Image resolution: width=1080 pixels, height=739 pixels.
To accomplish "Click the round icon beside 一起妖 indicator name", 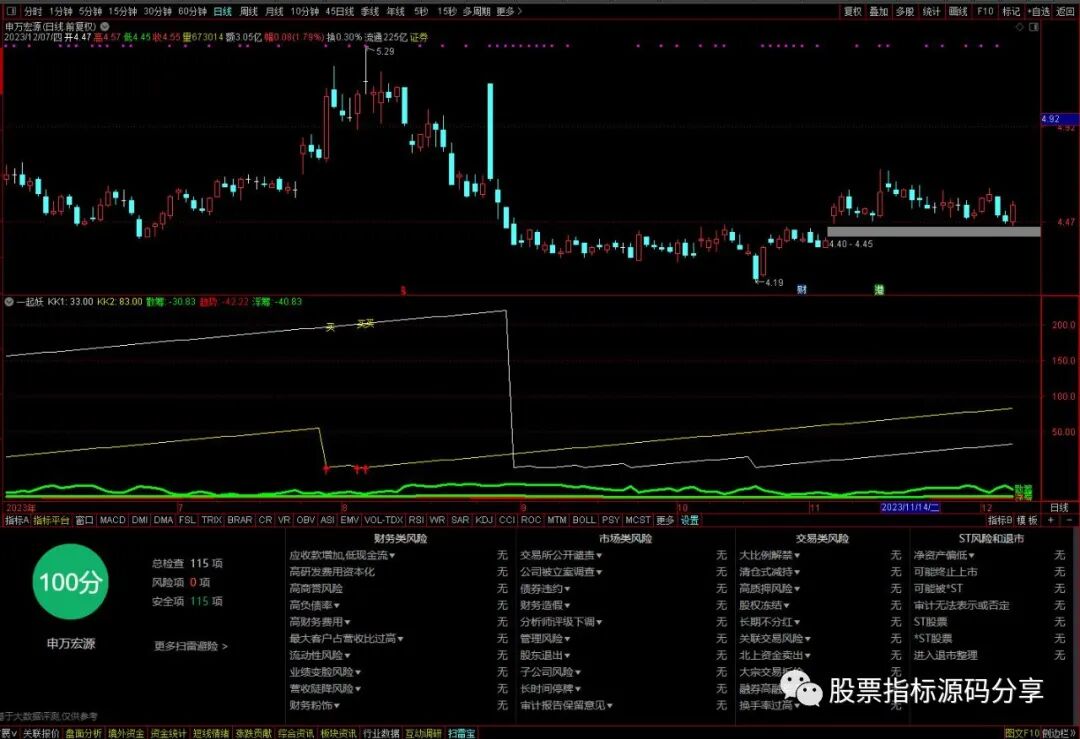I will [9, 302].
